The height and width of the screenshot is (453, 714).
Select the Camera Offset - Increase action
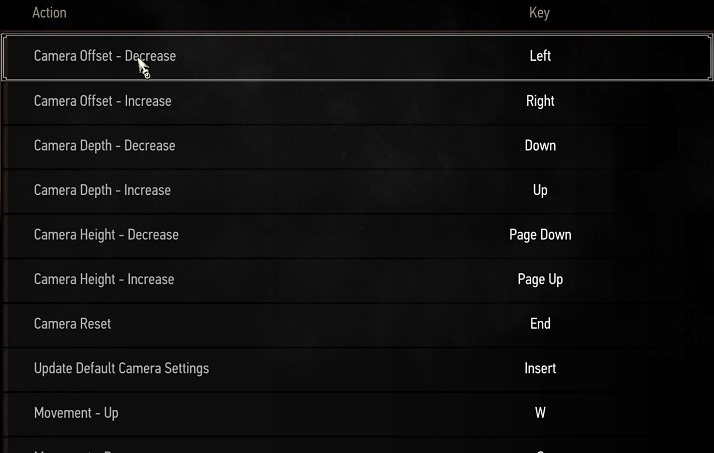[102, 101]
